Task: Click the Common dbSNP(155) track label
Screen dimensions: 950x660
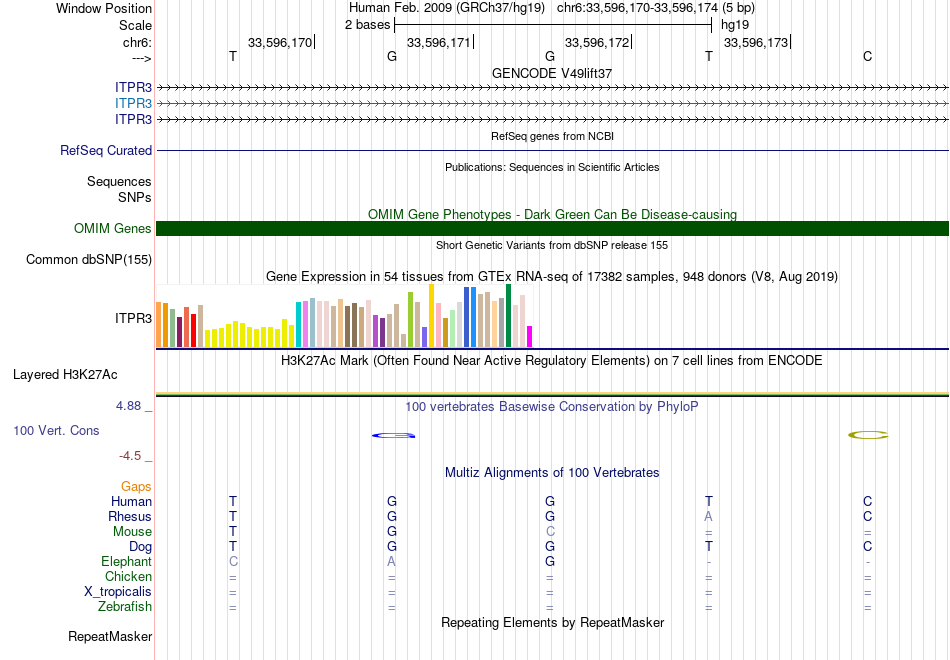Action: pyautogui.click(x=89, y=259)
